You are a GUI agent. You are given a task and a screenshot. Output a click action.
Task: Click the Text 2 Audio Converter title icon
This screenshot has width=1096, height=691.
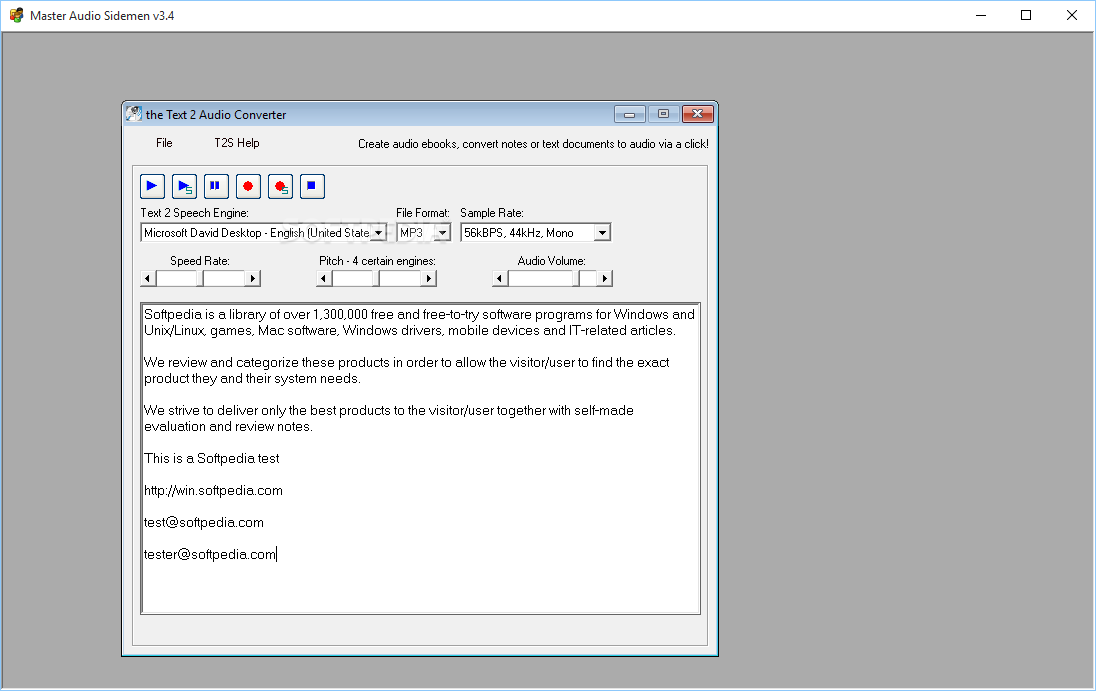(x=134, y=114)
